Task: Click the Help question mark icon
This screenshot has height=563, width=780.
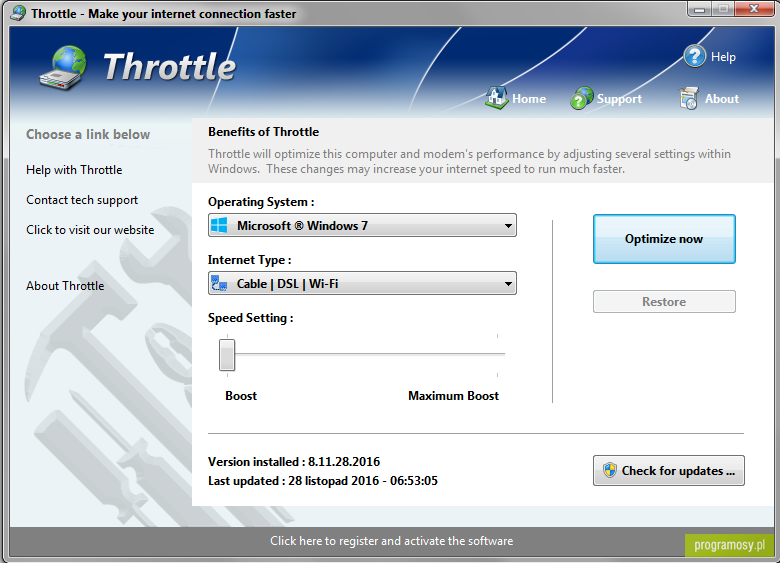Action: pyautogui.click(x=694, y=56)
